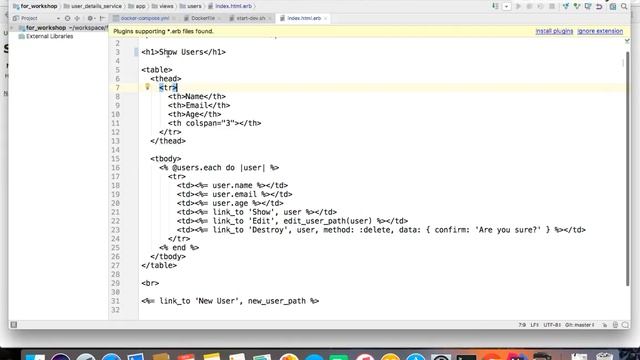Viewport: 640px width, 360px height.
Task: Close the index.html.erb tab
Action: coord(326,18)
